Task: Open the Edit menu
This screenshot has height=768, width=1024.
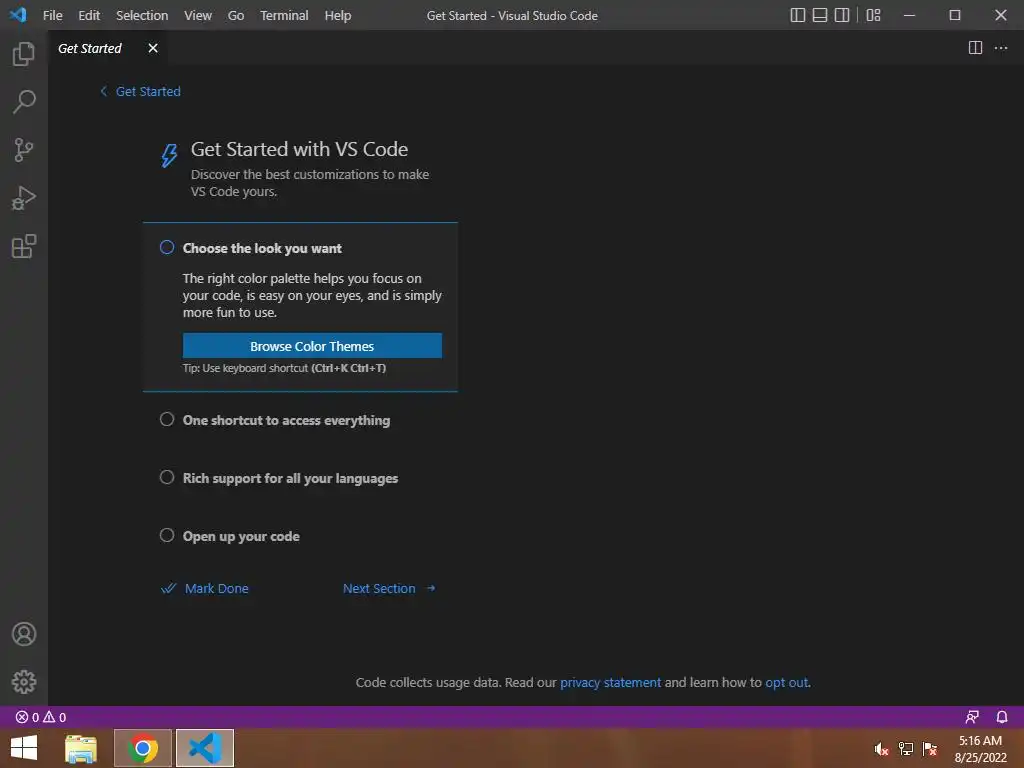Action: click(89, 15)
